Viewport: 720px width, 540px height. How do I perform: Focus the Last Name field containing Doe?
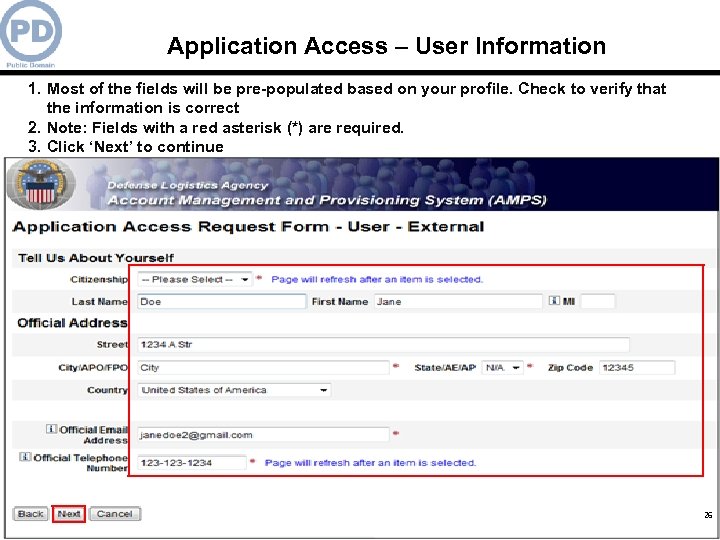tap(222, 302)
